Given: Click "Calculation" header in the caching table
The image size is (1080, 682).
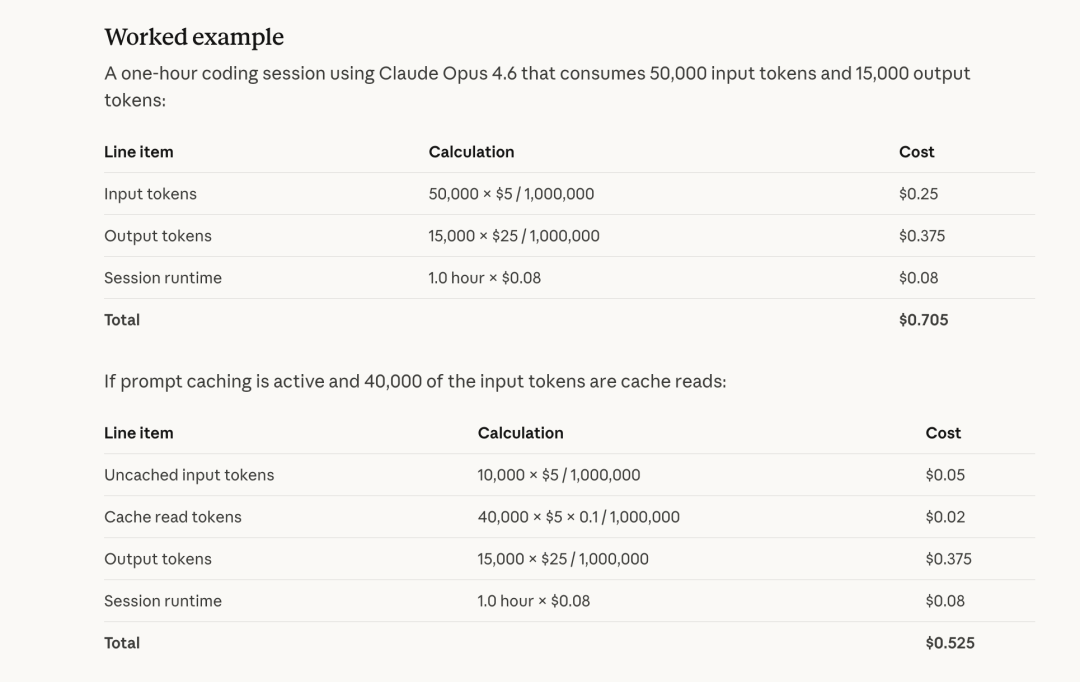Looking at the screenshot, I should coord(520,433).
